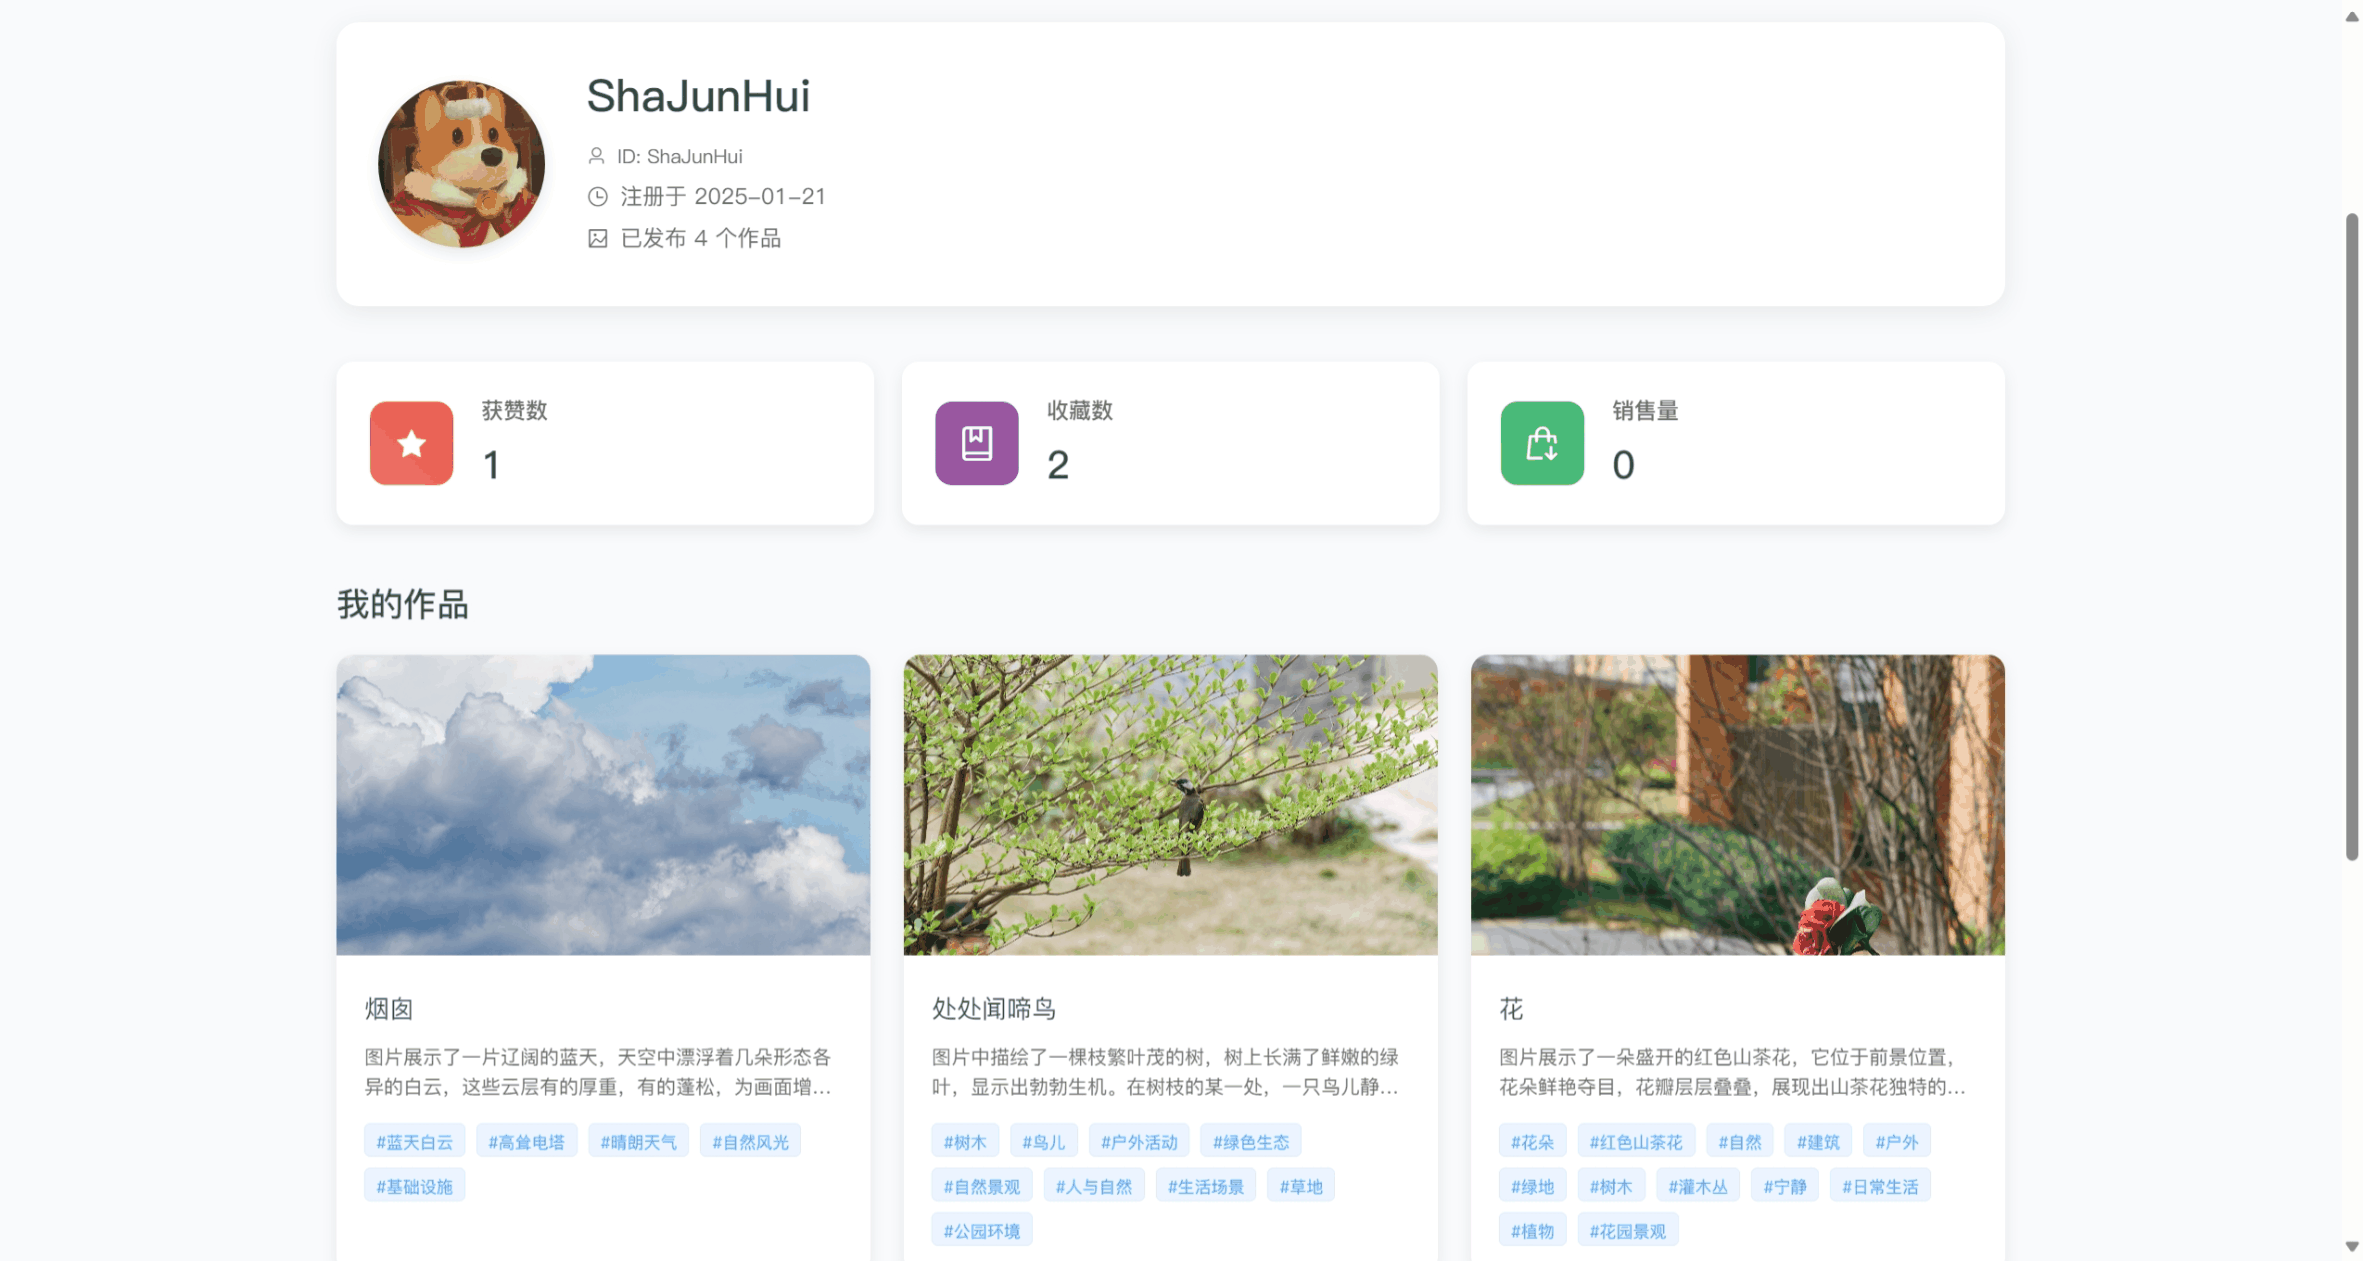2363x1261 pixels.
Task: Click the image icon beside published works
Action: 597,238
